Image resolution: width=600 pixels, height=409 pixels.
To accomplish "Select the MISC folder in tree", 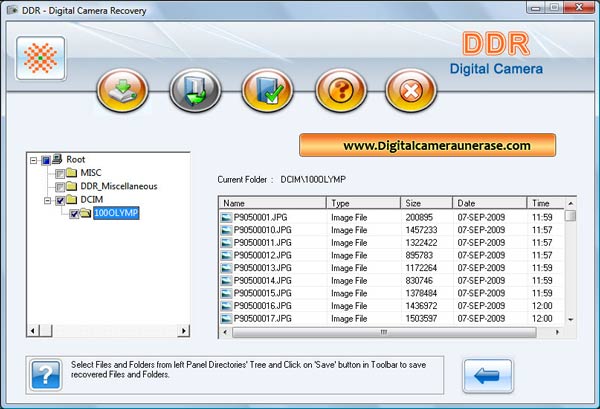I will [91, 173].
